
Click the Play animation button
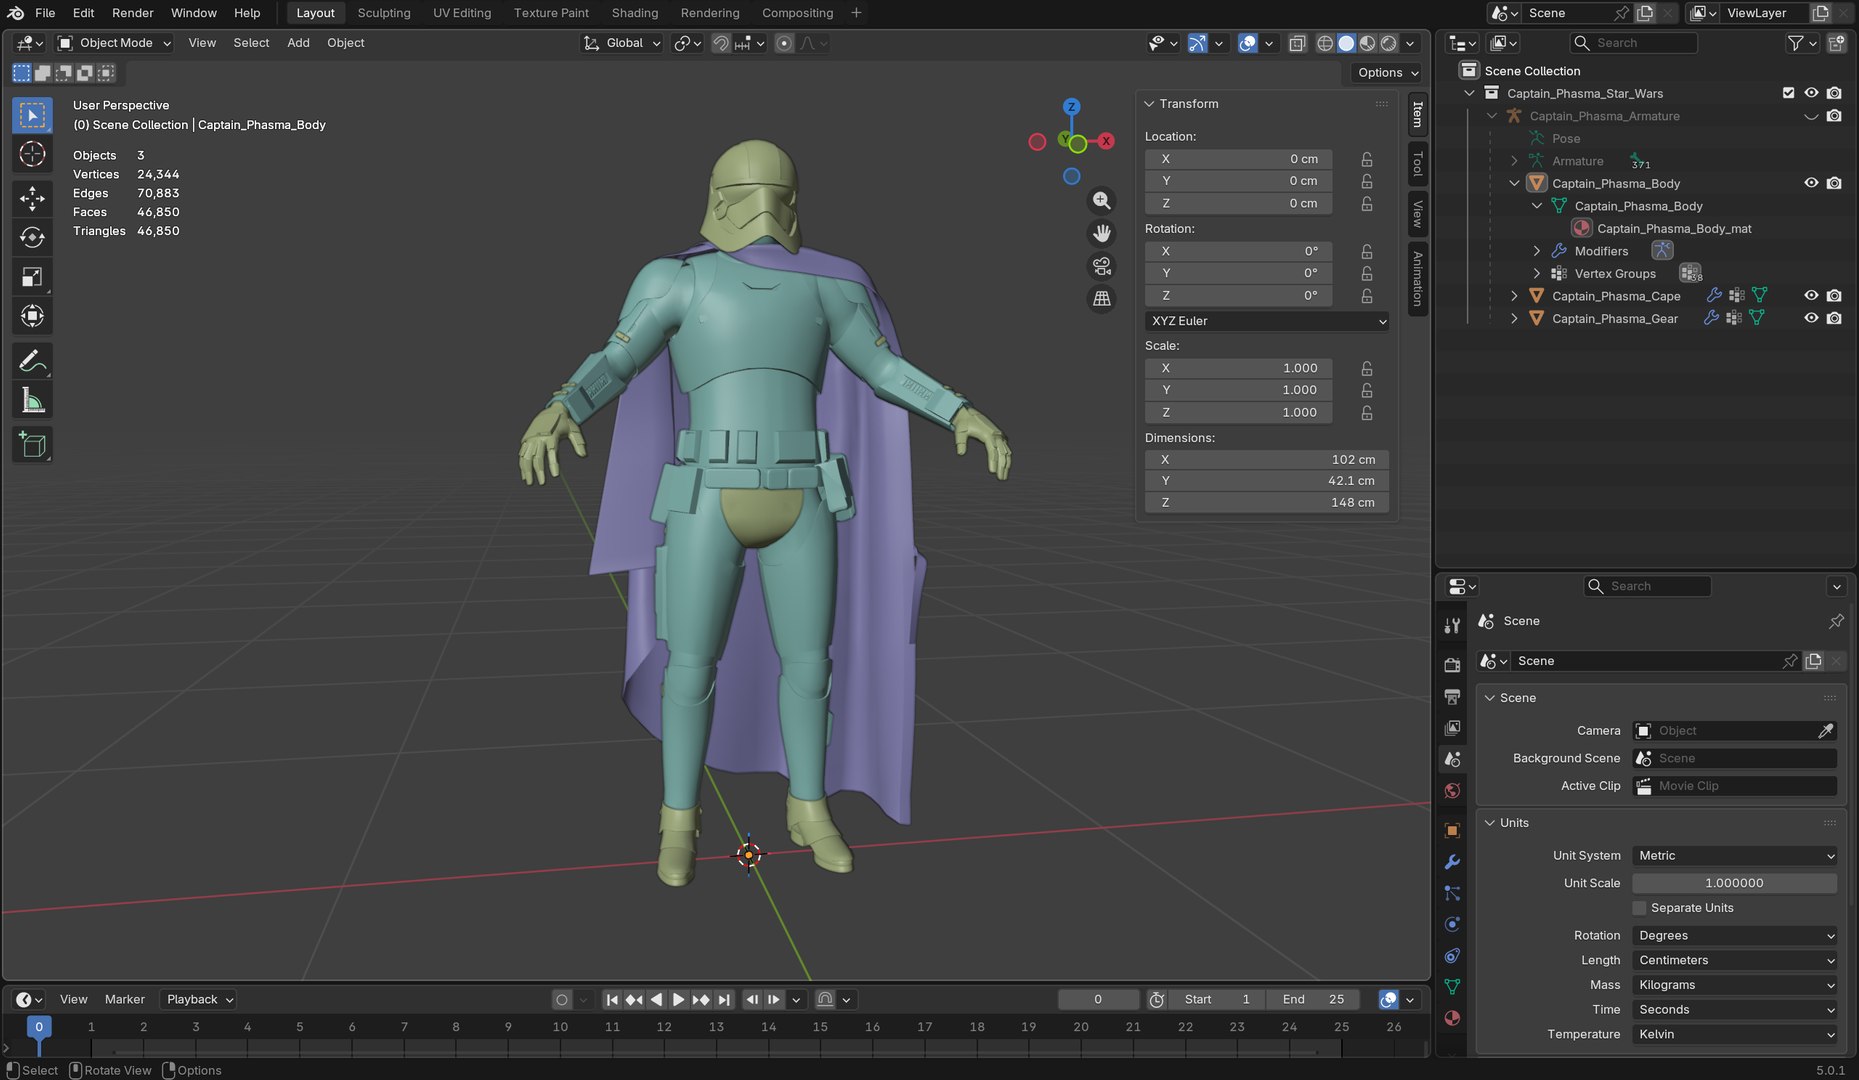[x=678, y=999]
